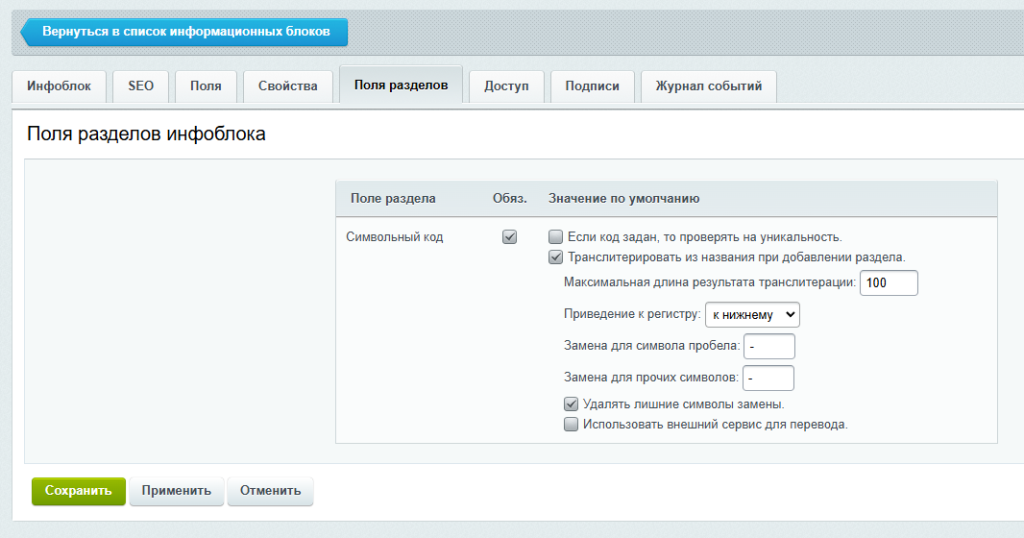1024x538 pixels.
Task: Uncheck 'Транслитерировать из названия при добавлении раздела'
Action: tap(556, 257)
